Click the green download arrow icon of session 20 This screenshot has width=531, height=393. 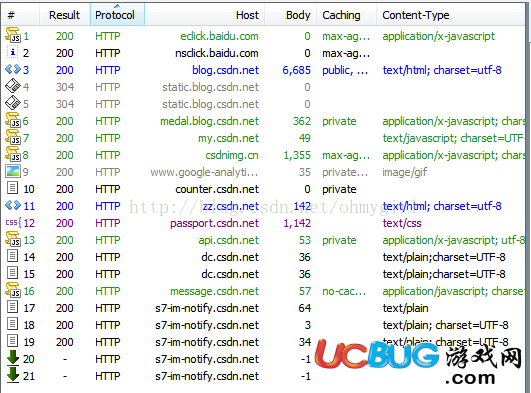point(13,358)
